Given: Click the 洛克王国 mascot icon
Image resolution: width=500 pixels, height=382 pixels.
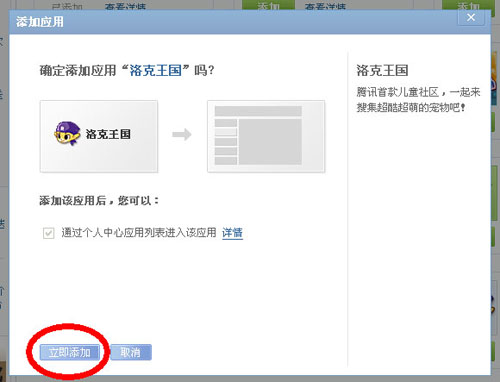Looking at the screenshot, I should [x=68, y=133].
